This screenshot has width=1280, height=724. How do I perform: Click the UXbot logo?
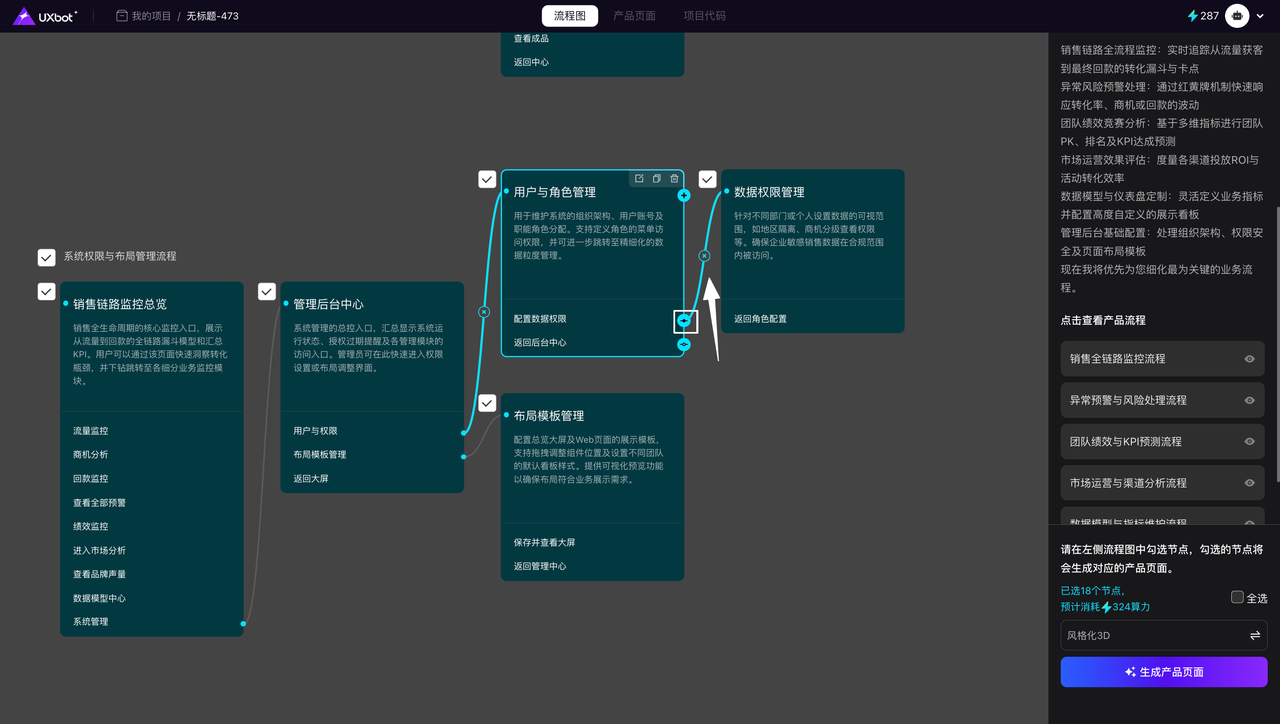point(45,16)
